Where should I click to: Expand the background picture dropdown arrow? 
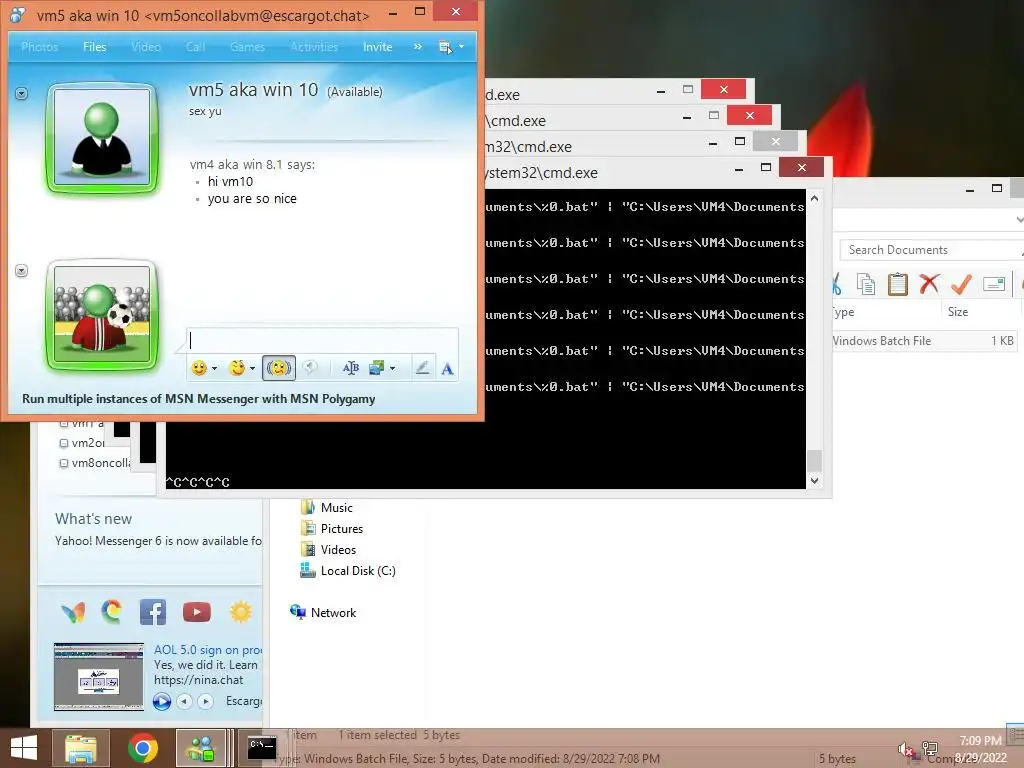click(x=392, y=368)
